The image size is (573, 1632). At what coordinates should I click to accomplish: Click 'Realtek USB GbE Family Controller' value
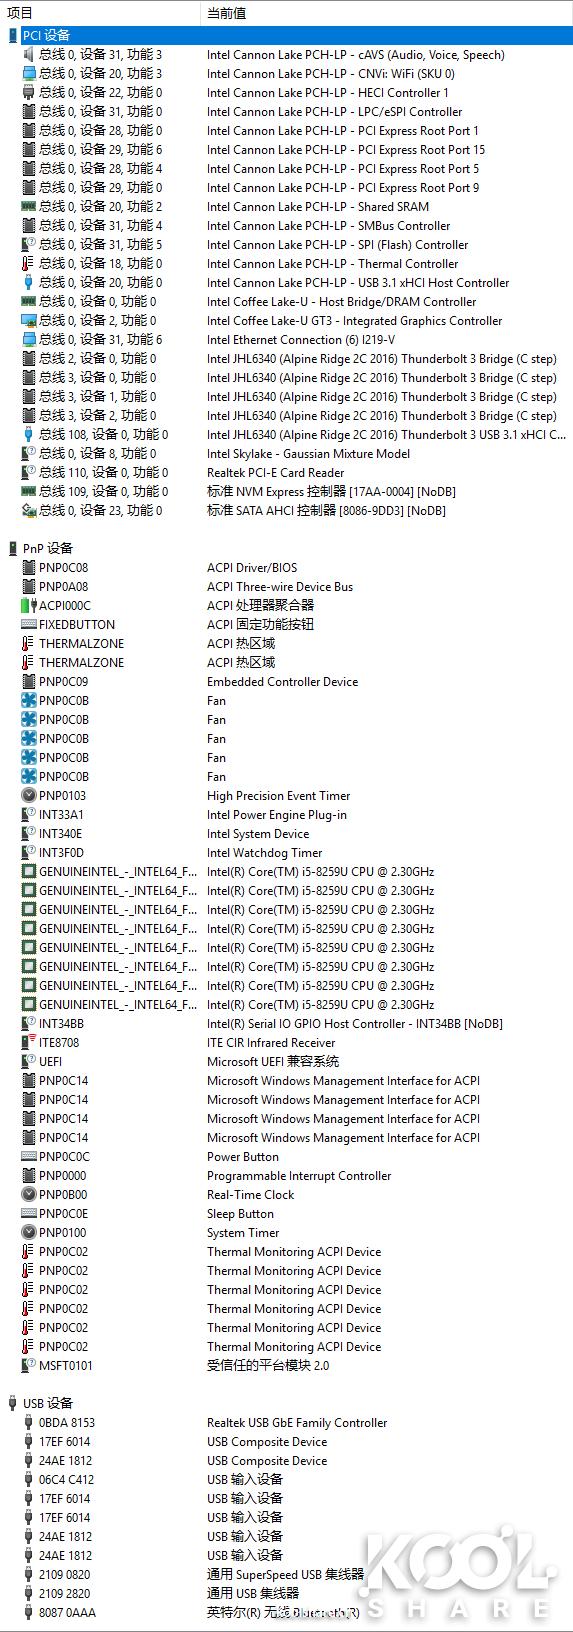[297, 1422]
